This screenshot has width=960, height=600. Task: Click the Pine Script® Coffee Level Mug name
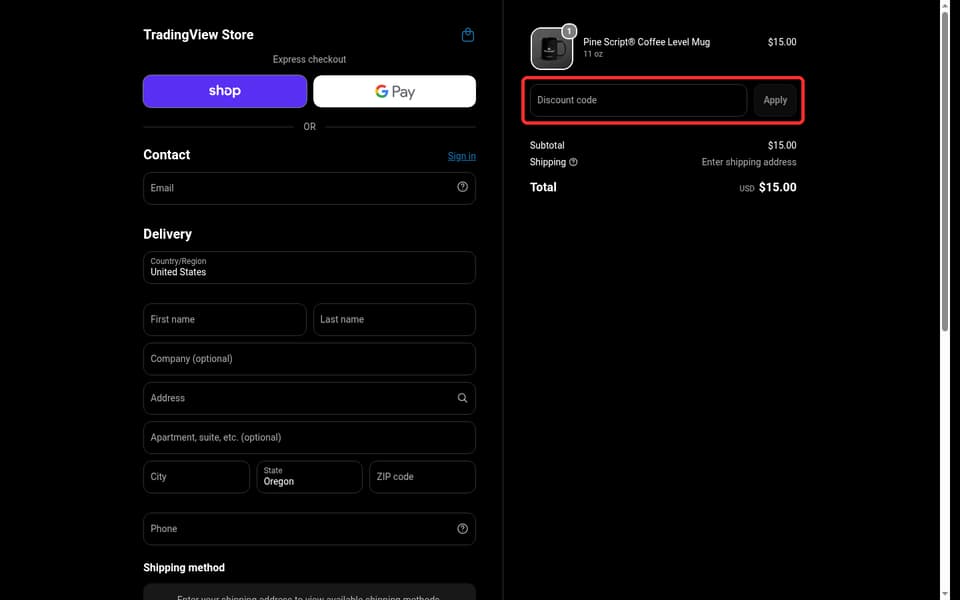click(647, 42)
